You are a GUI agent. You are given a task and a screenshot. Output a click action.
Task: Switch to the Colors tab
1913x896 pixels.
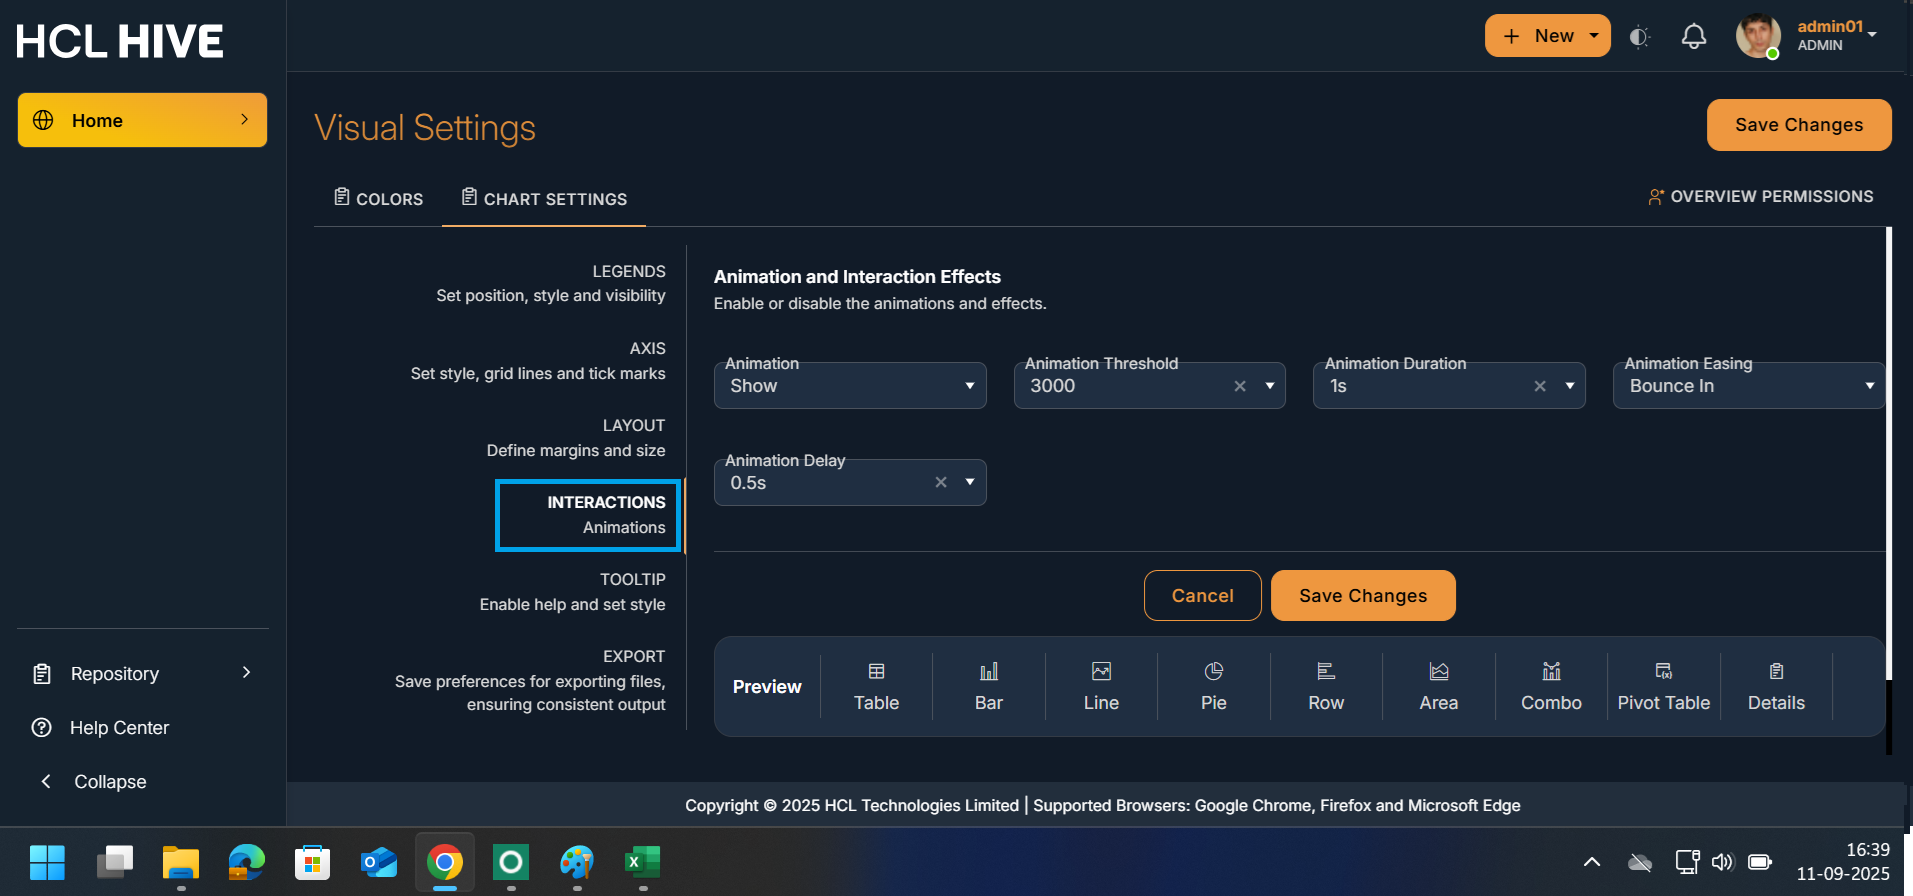pyautogui.click(x=379, y=199)
